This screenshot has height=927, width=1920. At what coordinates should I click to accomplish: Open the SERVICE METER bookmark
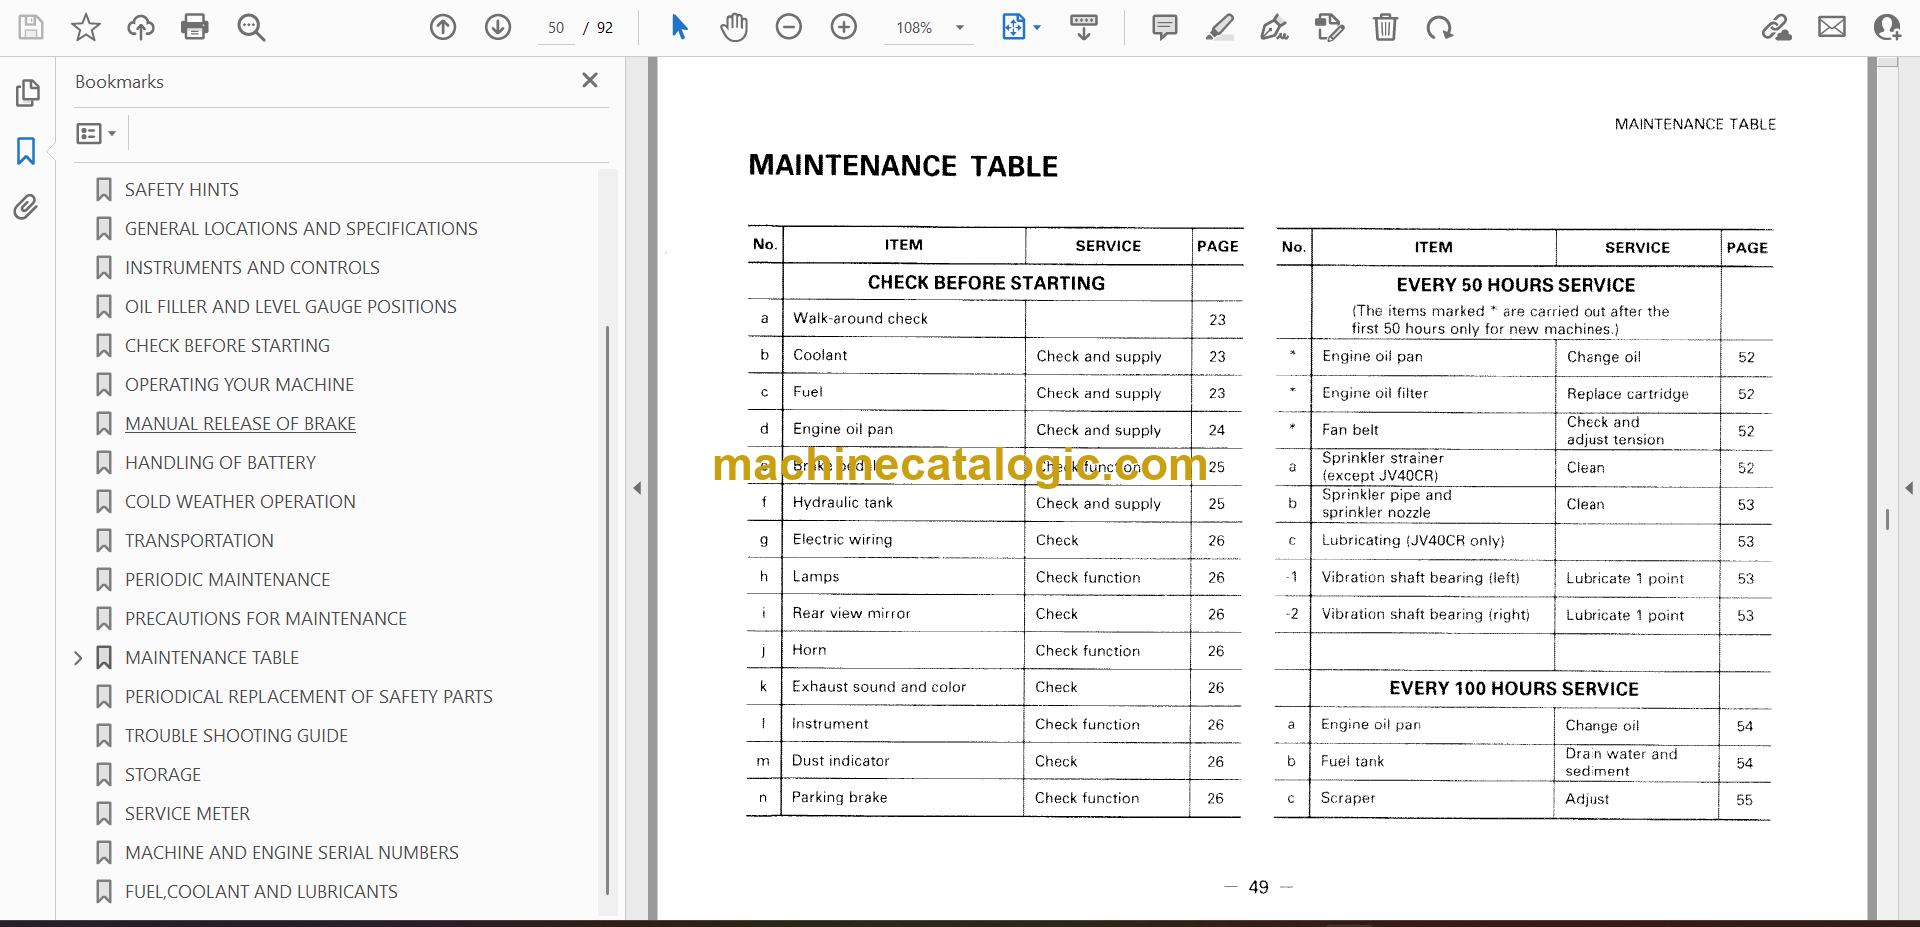187,814
